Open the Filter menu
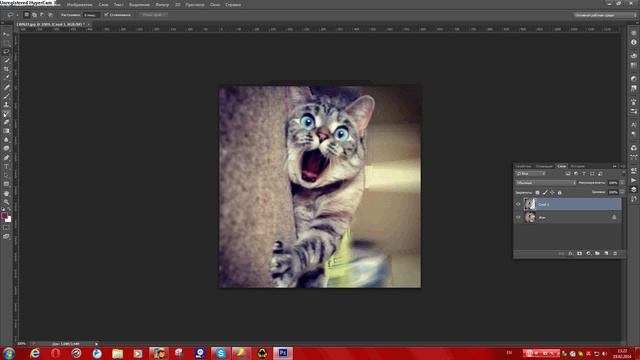 click(162, 5)
